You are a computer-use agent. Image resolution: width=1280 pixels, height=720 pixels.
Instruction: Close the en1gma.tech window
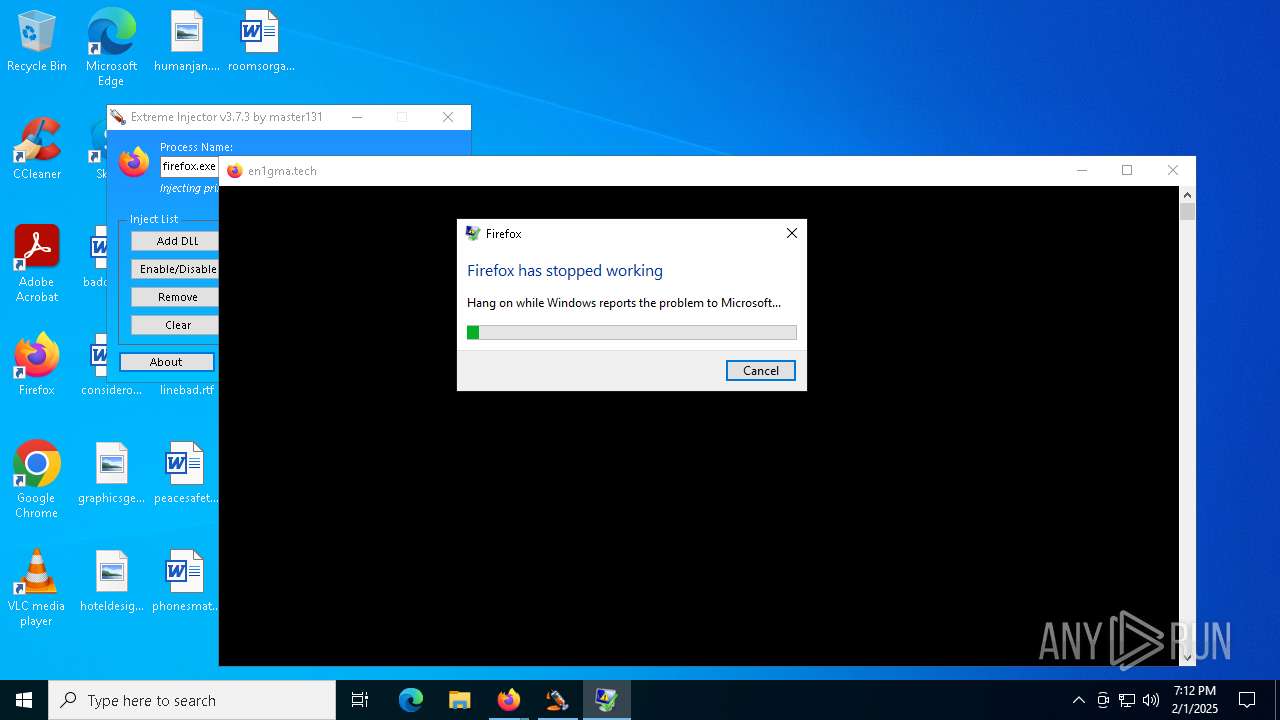click(1173, 170)
